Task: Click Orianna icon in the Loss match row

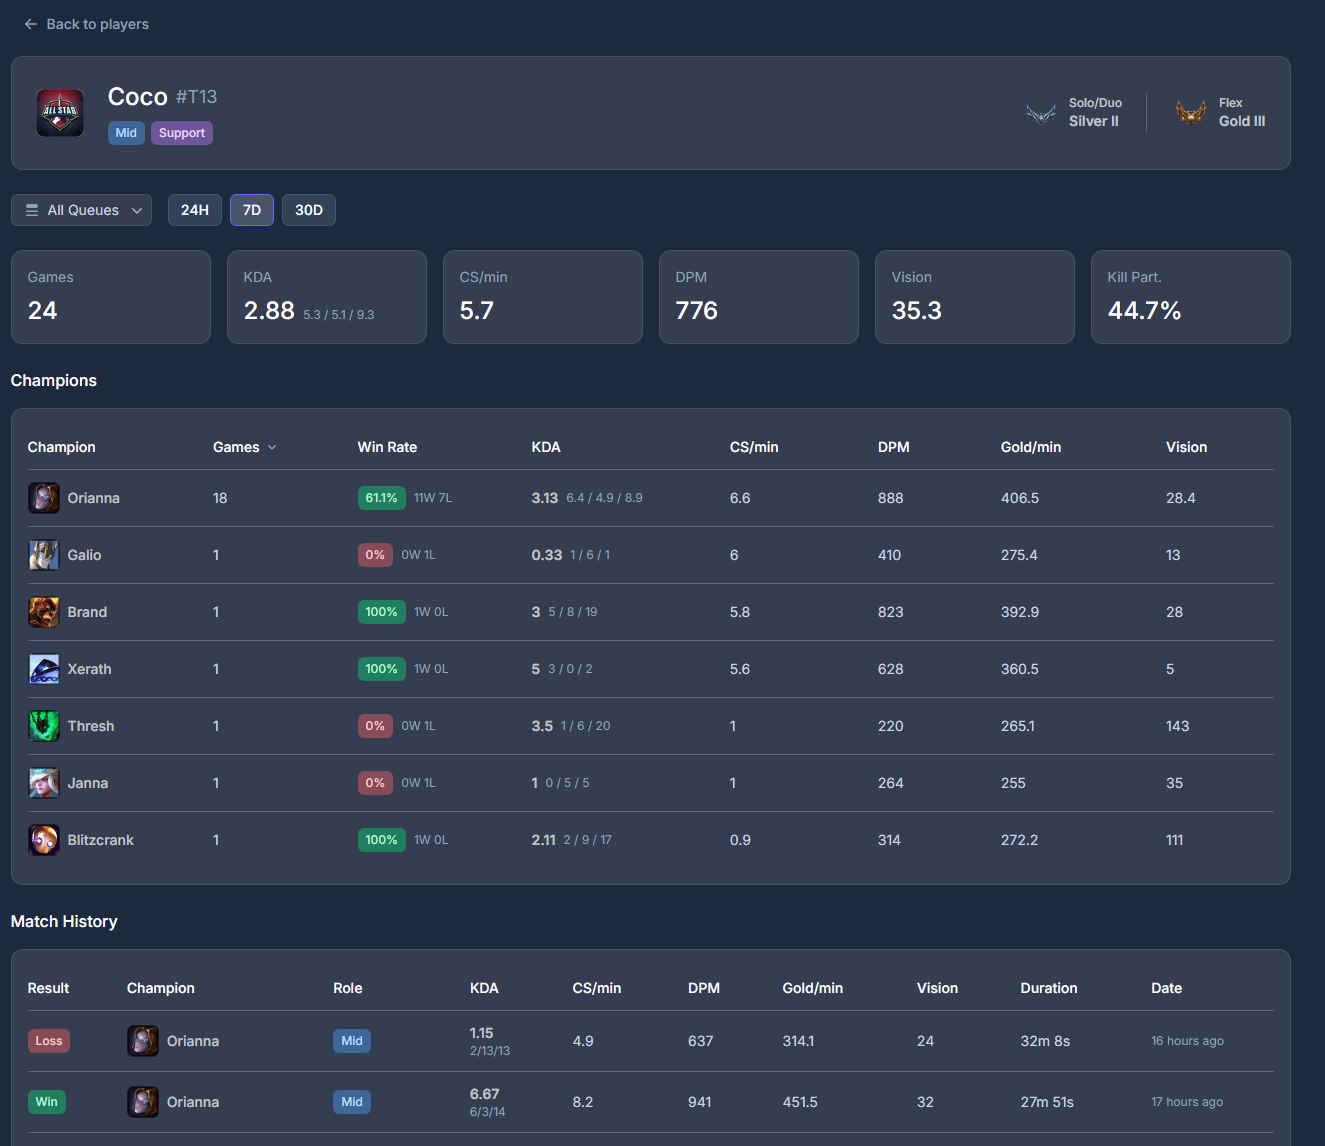Action: 143,1041
